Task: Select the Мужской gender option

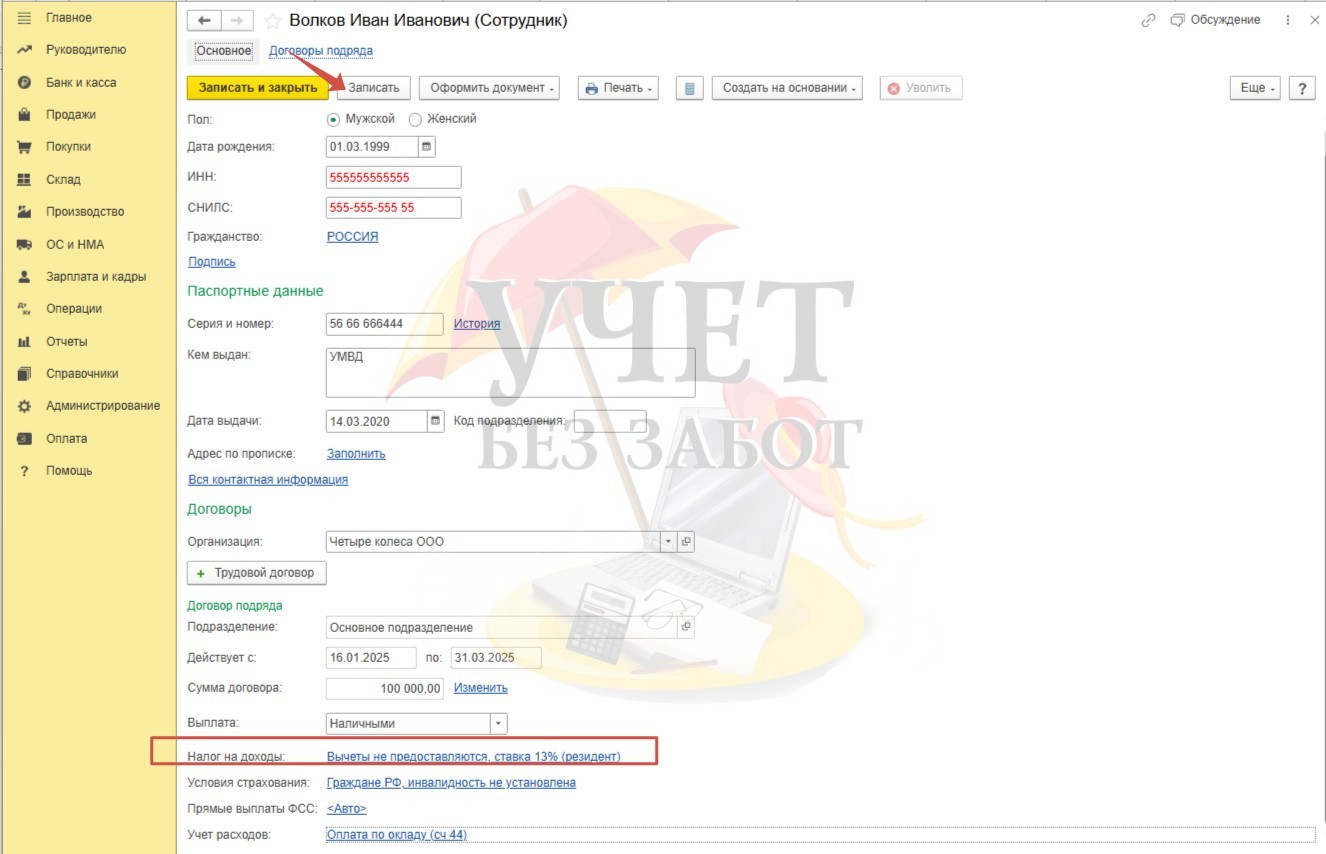Action: tap(361, 118)
